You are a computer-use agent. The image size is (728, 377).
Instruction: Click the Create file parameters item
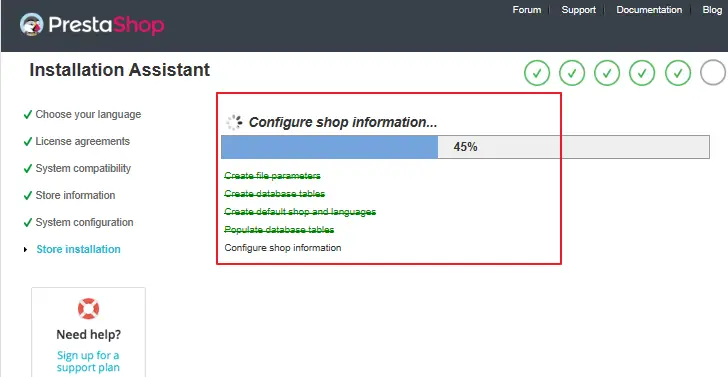coord(273,176)
